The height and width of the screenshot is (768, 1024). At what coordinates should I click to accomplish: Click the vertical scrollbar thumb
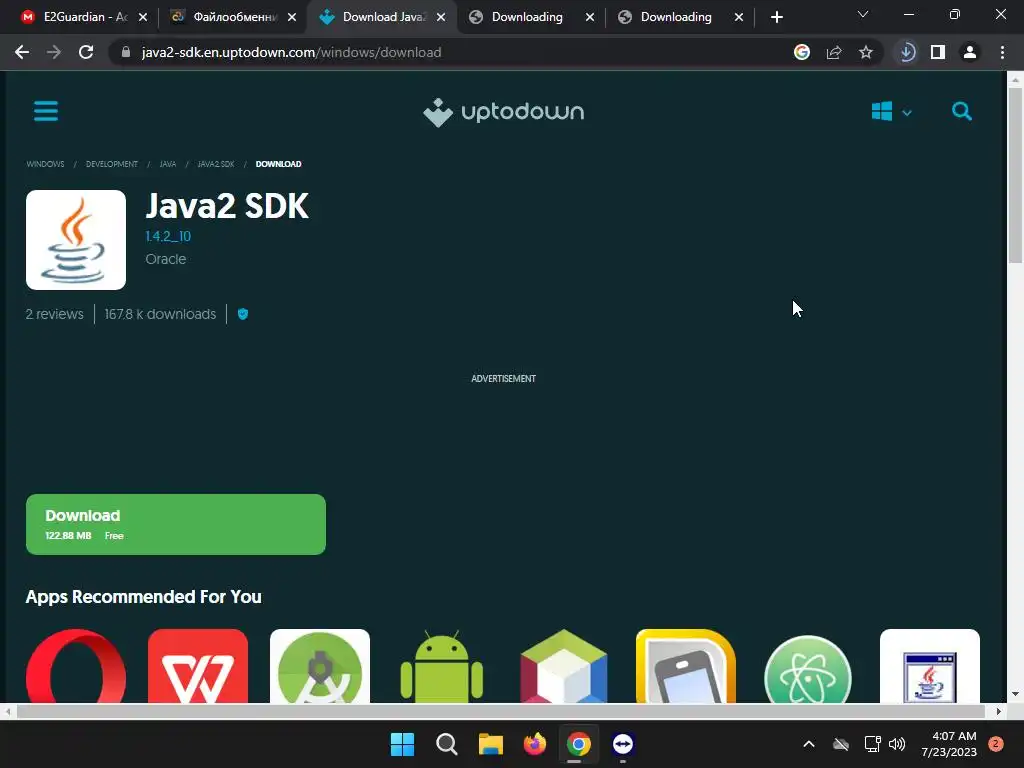[x=1015, y=175]
